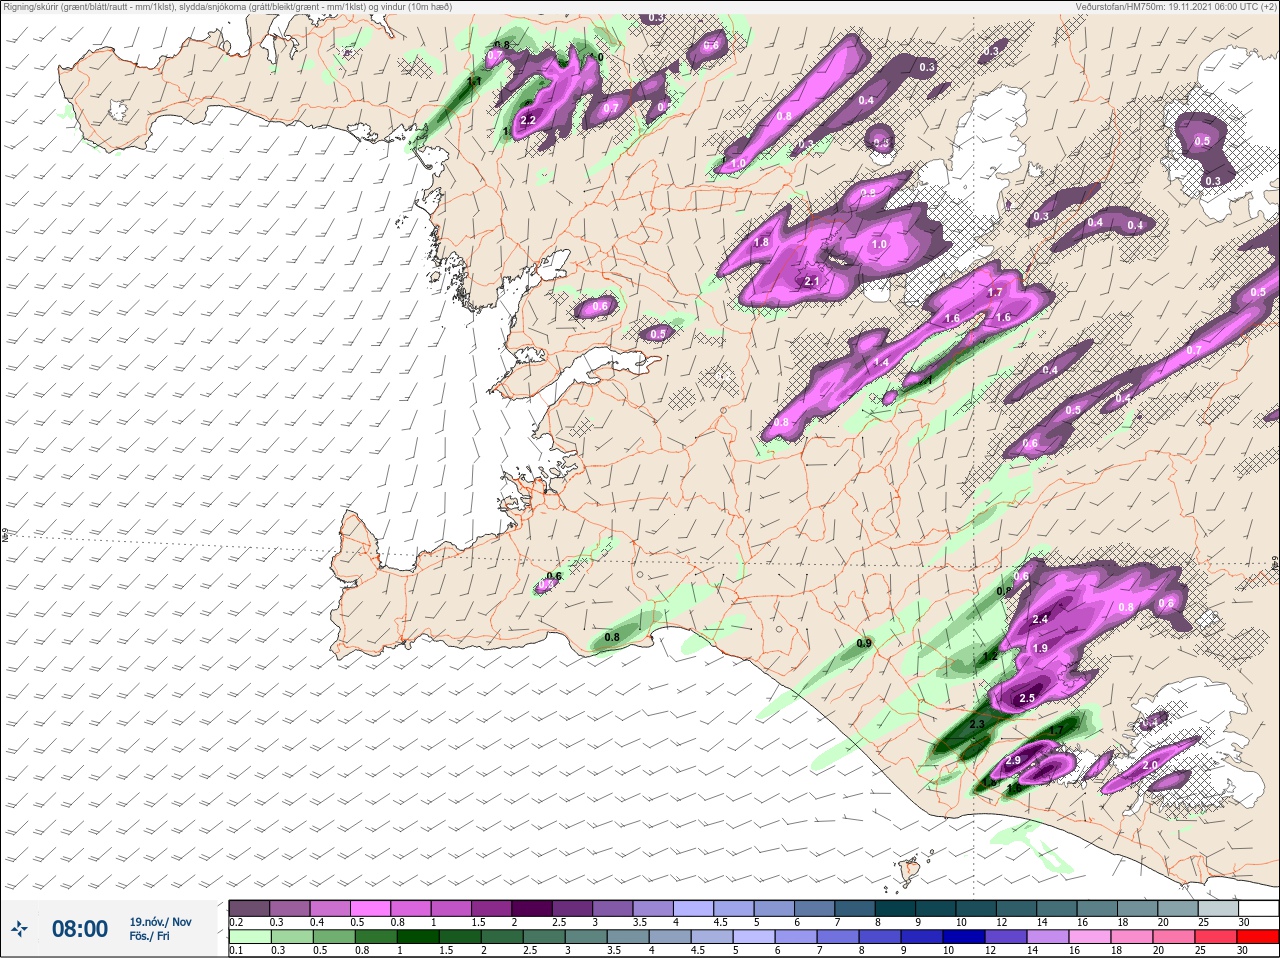Image resolution: width=1280 pixels, height=958 pixels.
Task: Click the 2.4 precipitation value on the map
Action: pos(1039,620)
